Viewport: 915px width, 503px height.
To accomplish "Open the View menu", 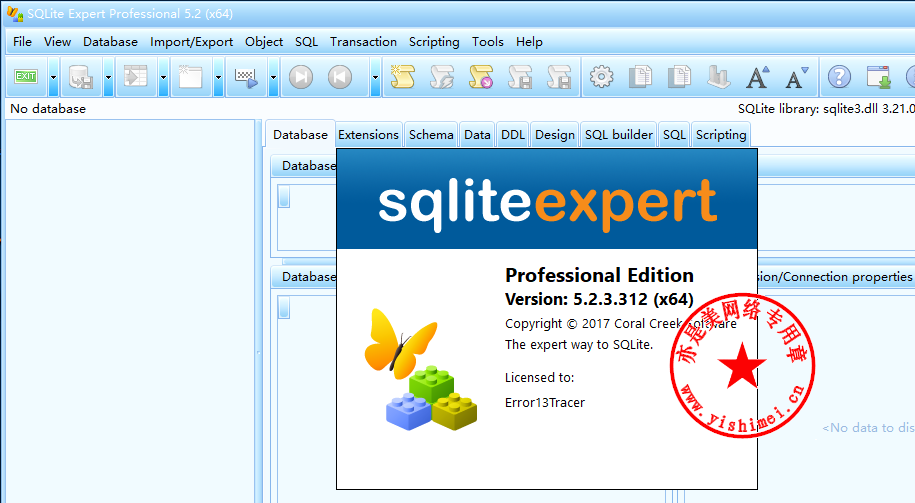I will click(57, 42).
